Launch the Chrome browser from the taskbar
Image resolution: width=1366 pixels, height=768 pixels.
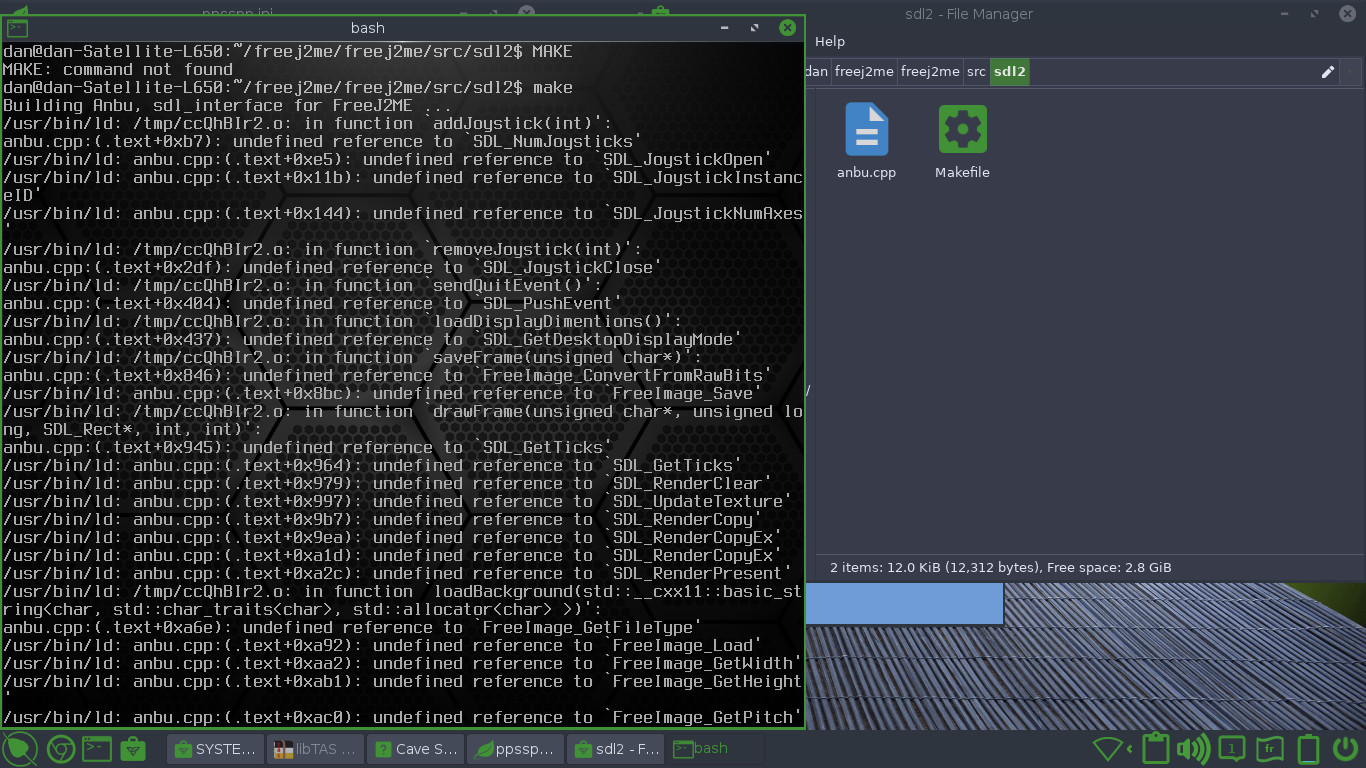(59, 748)
